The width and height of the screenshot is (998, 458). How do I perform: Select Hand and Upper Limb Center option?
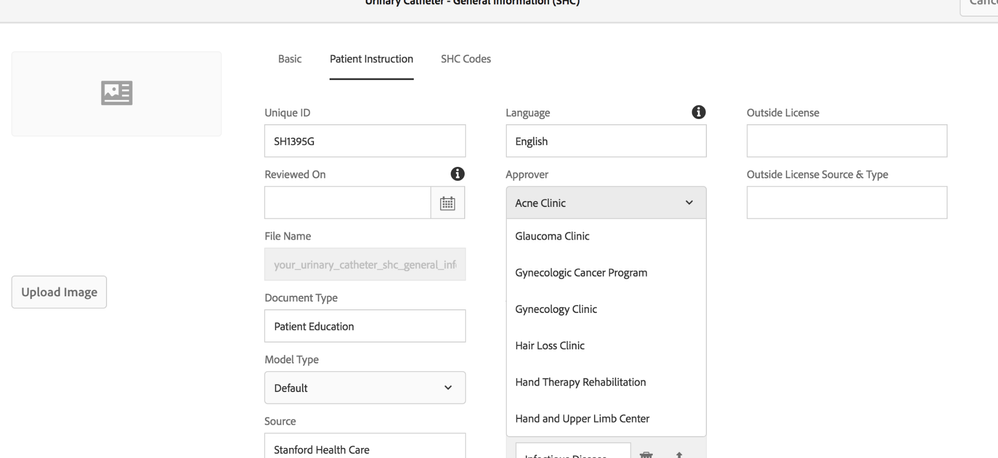point(582,419)
